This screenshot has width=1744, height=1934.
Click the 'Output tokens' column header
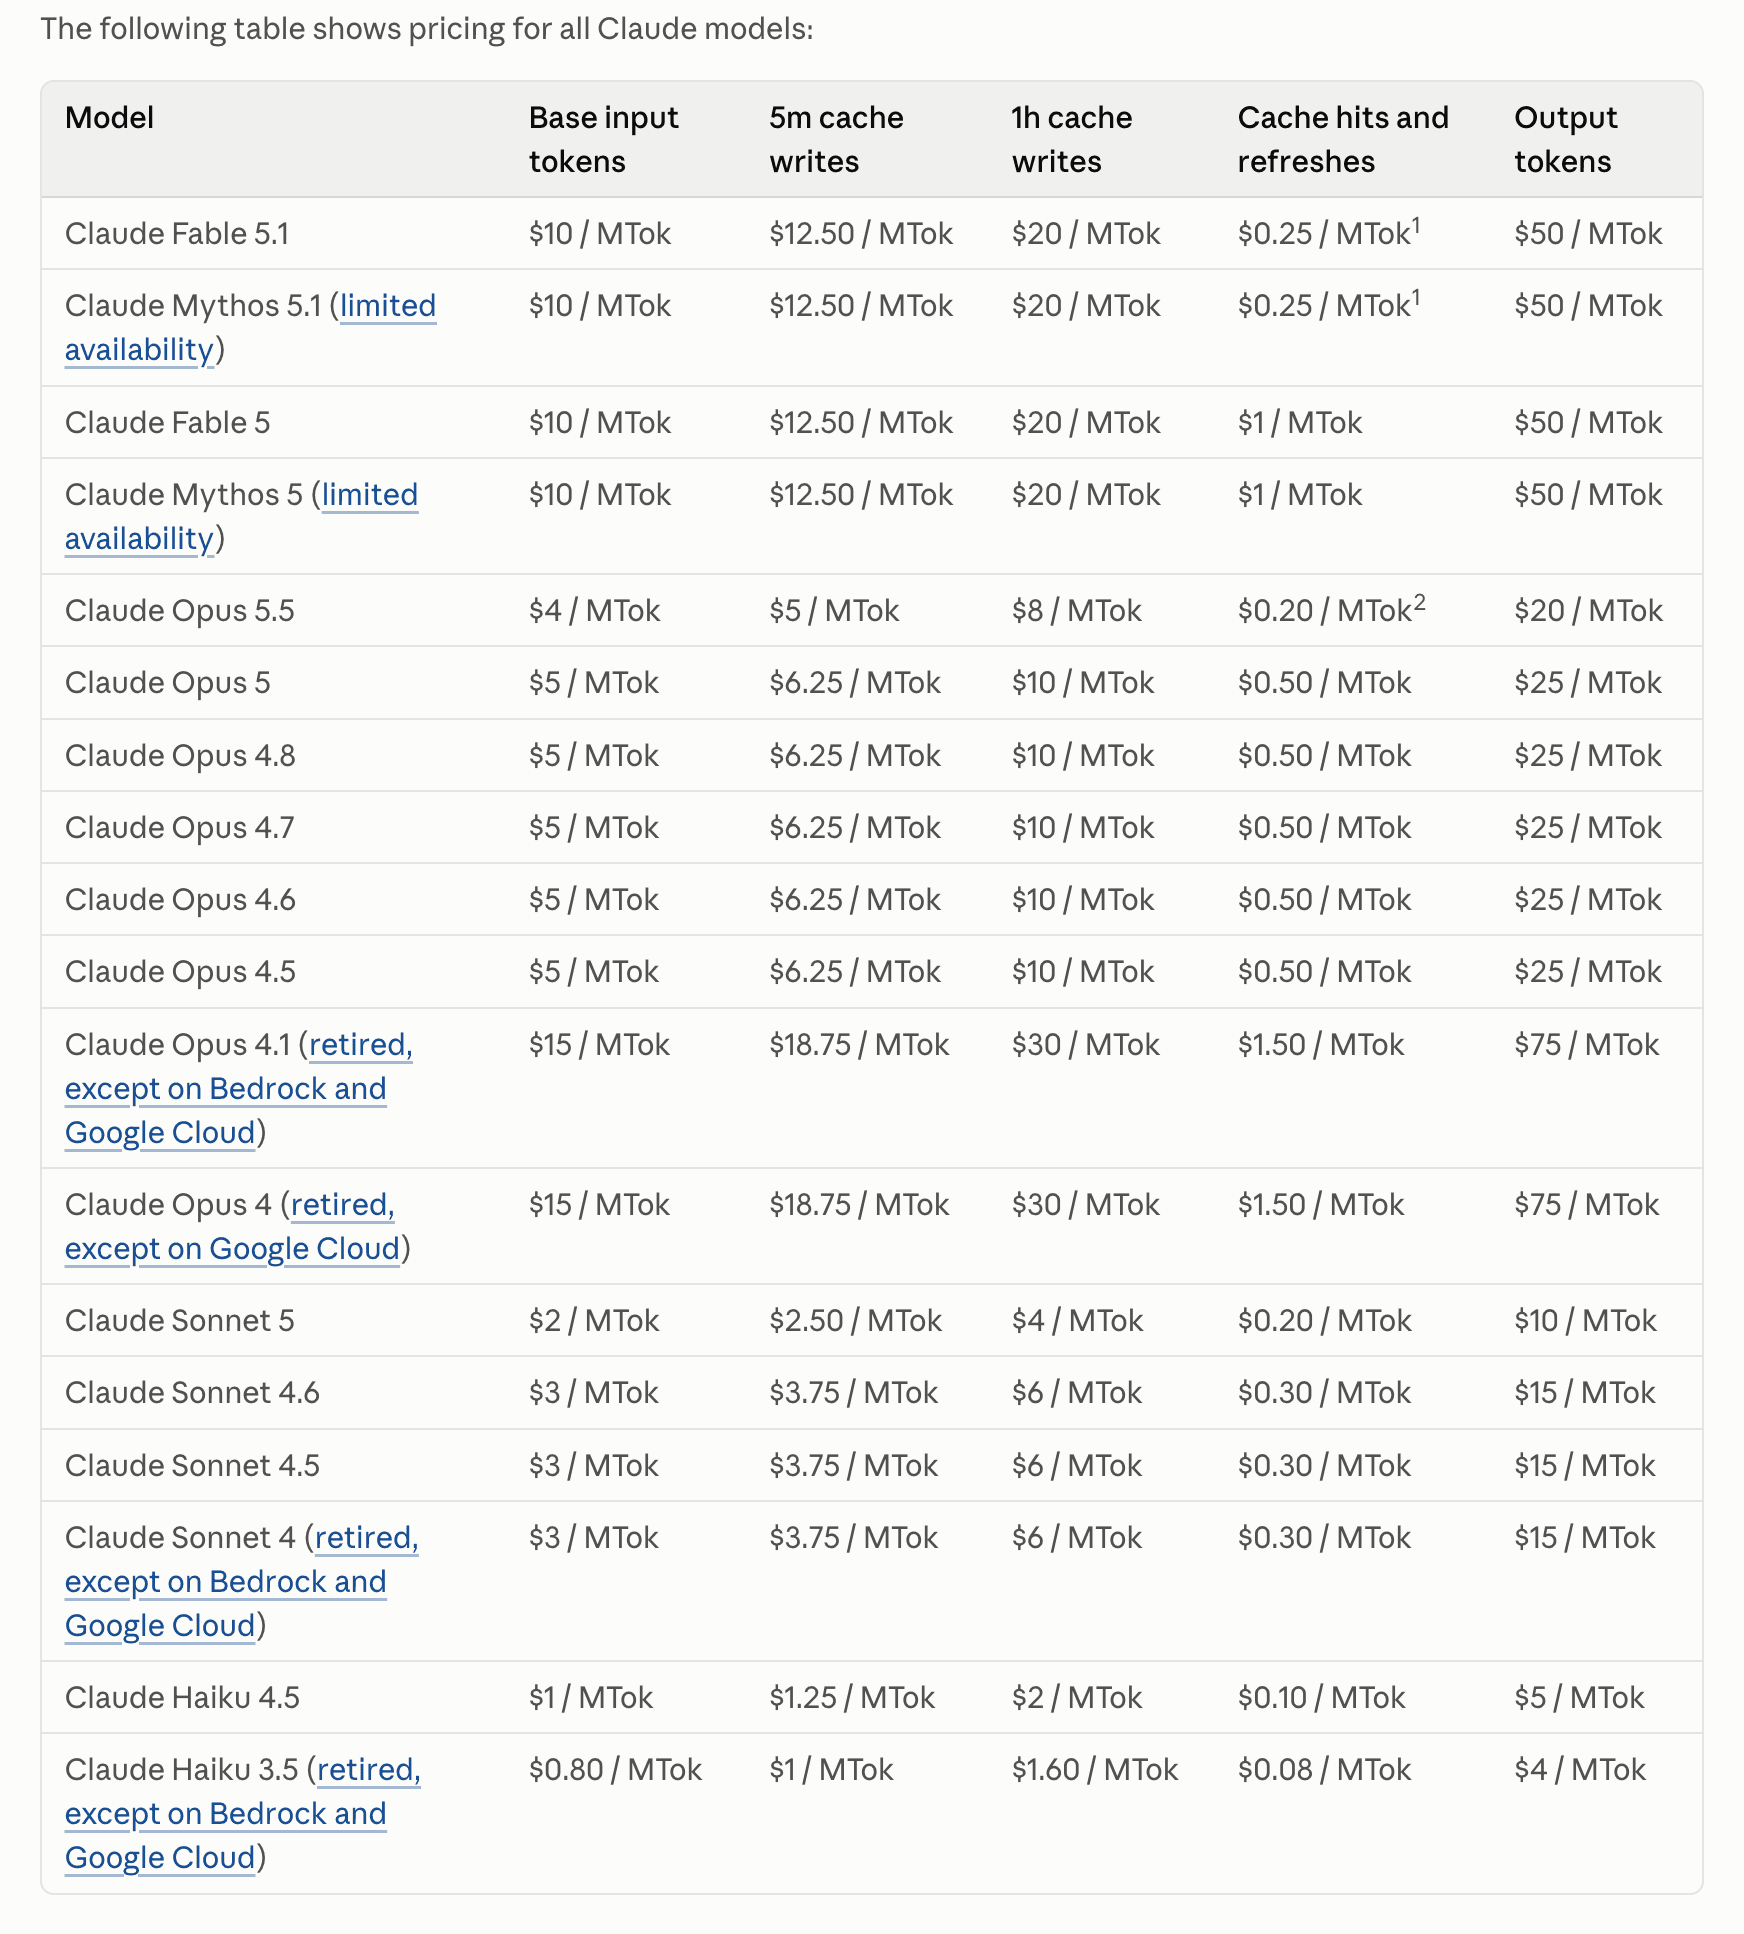[1565, 140]
